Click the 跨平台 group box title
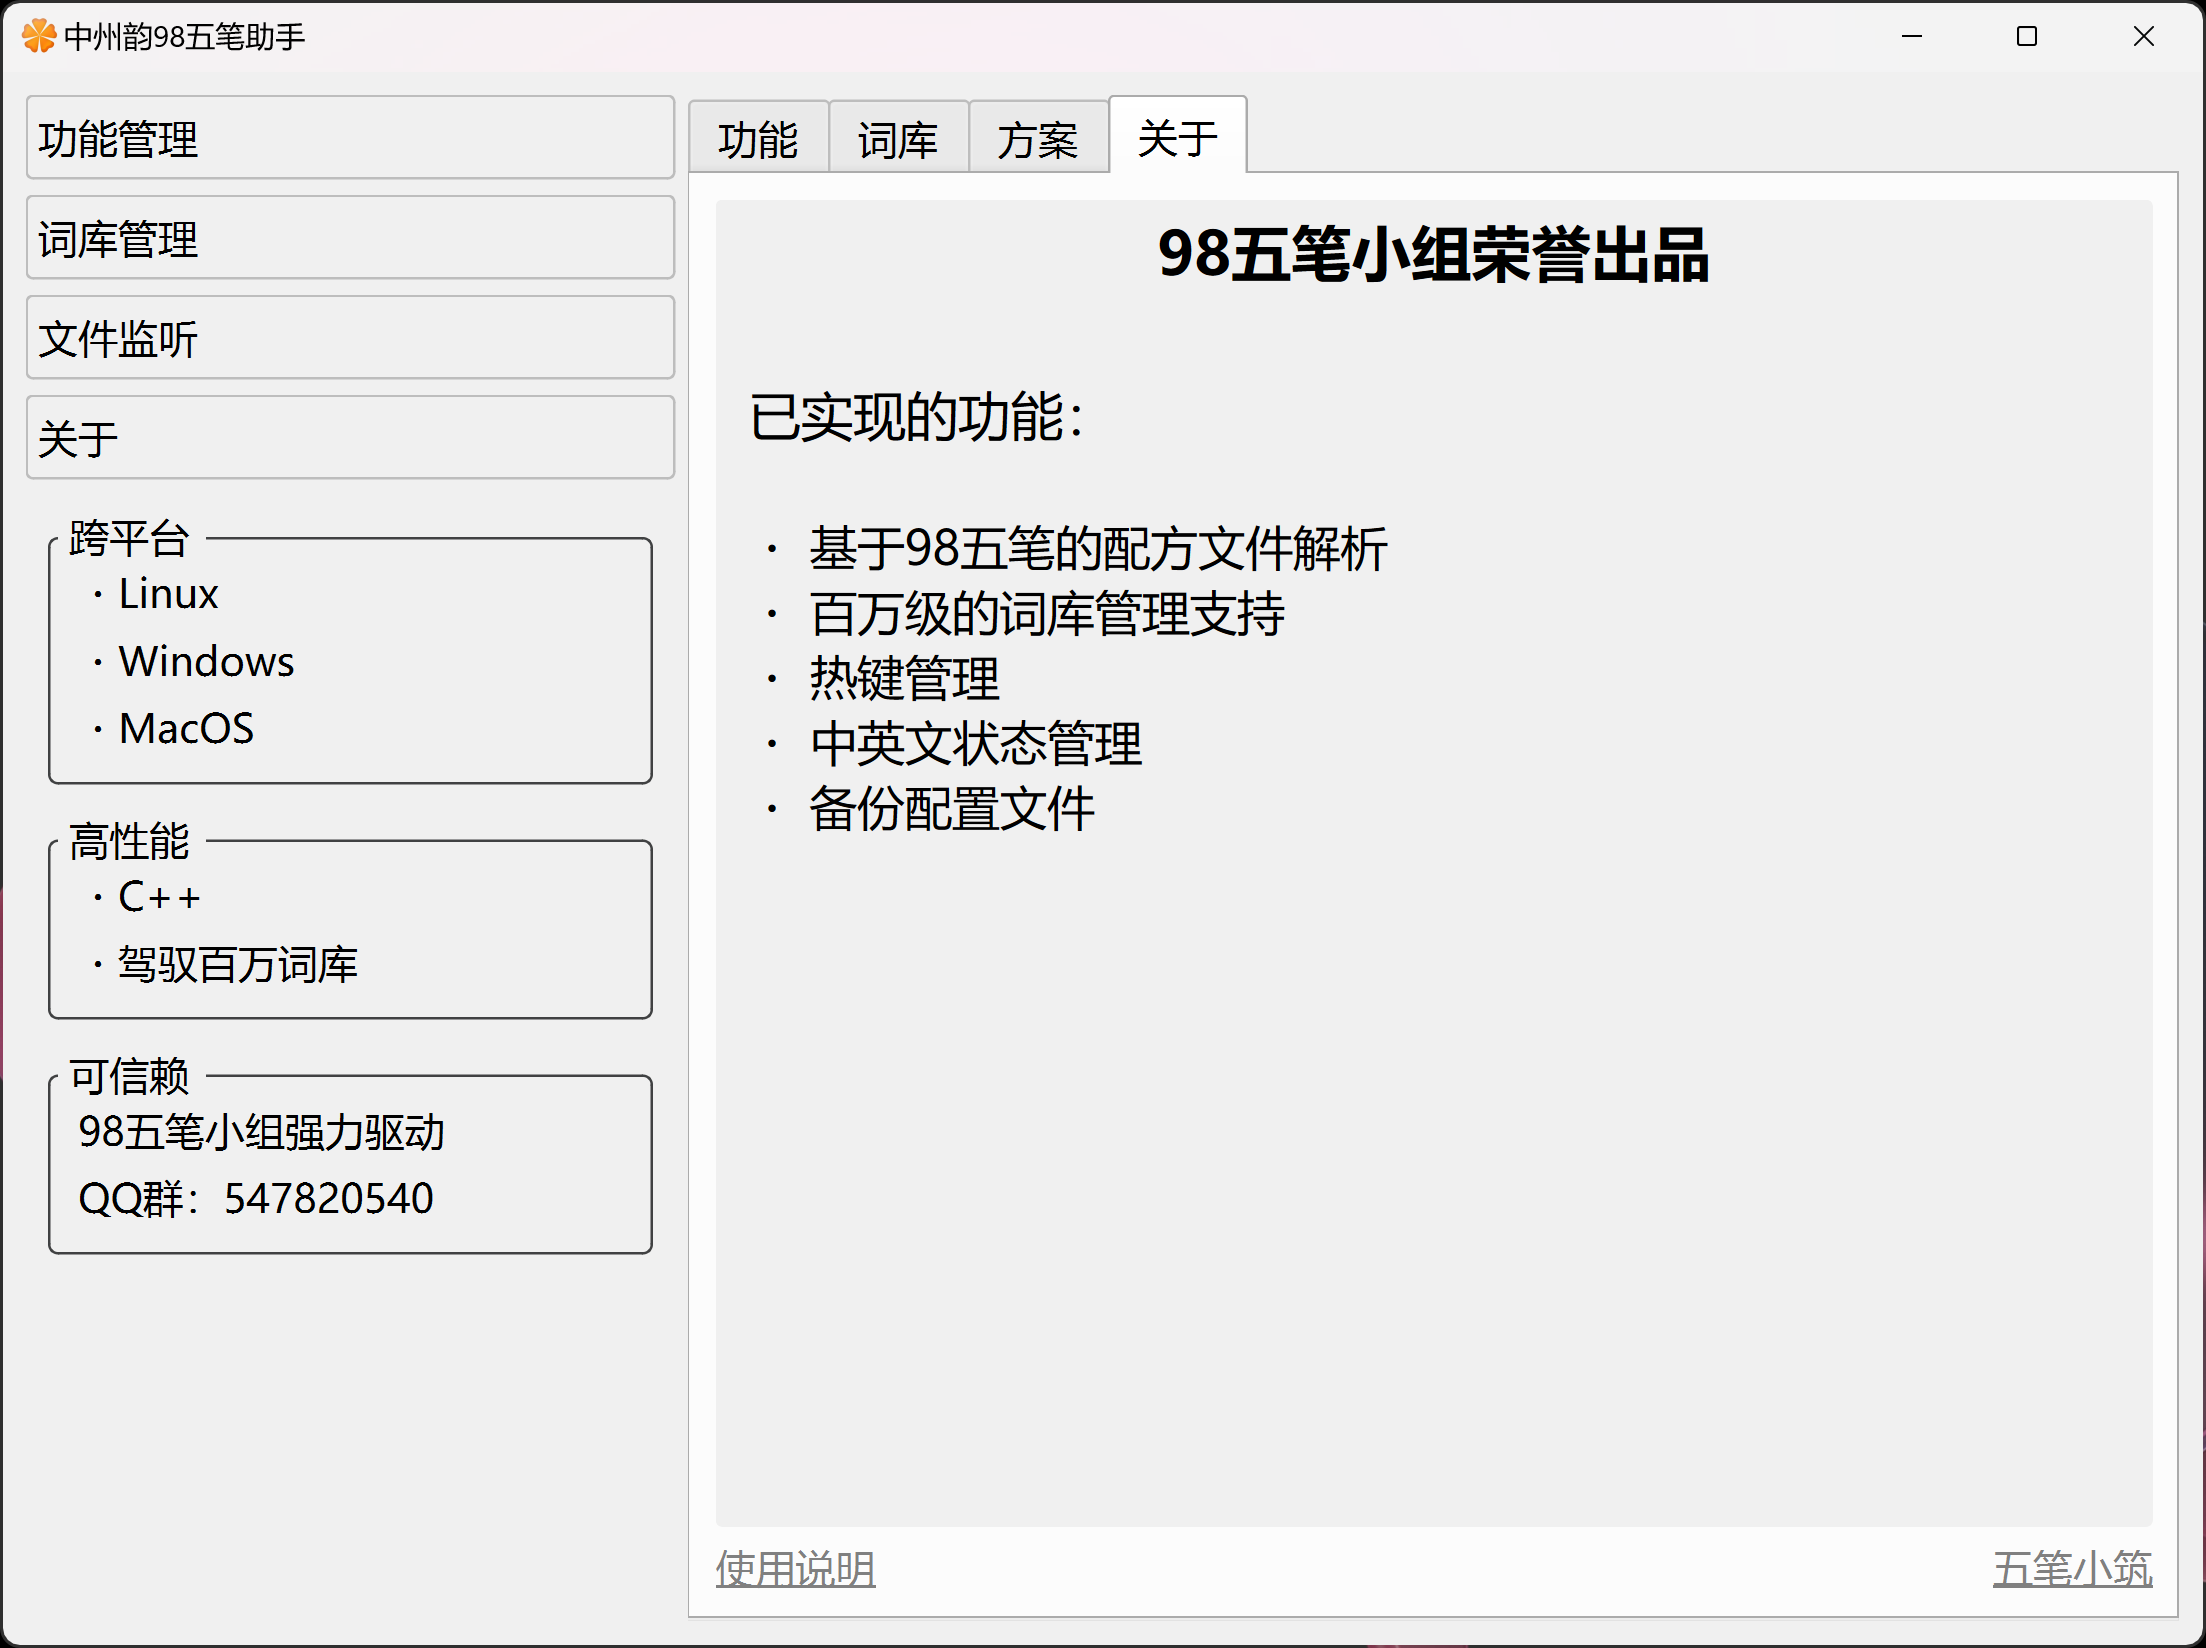 pos(129,539)
